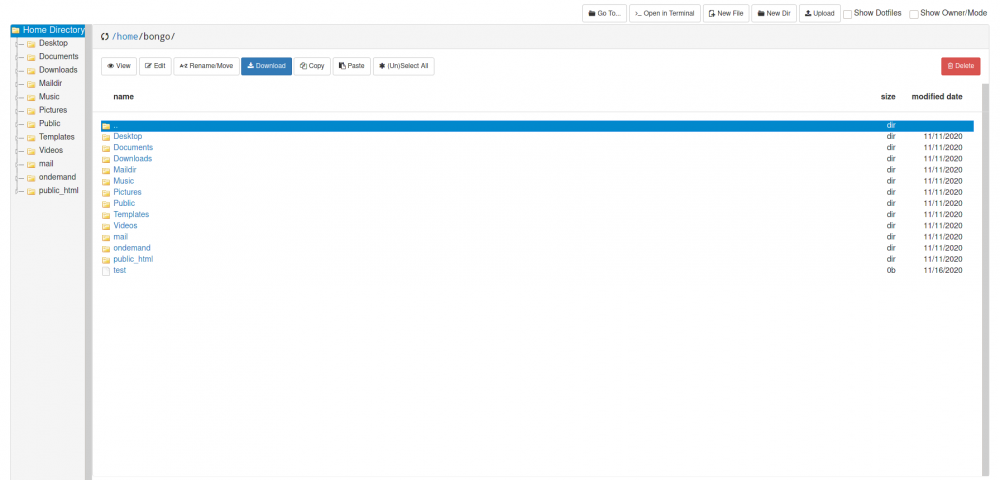Click the refresh icon beside the /home/bongo/ path
This screenshot has height=480, width=1000.
pos(105,36)
